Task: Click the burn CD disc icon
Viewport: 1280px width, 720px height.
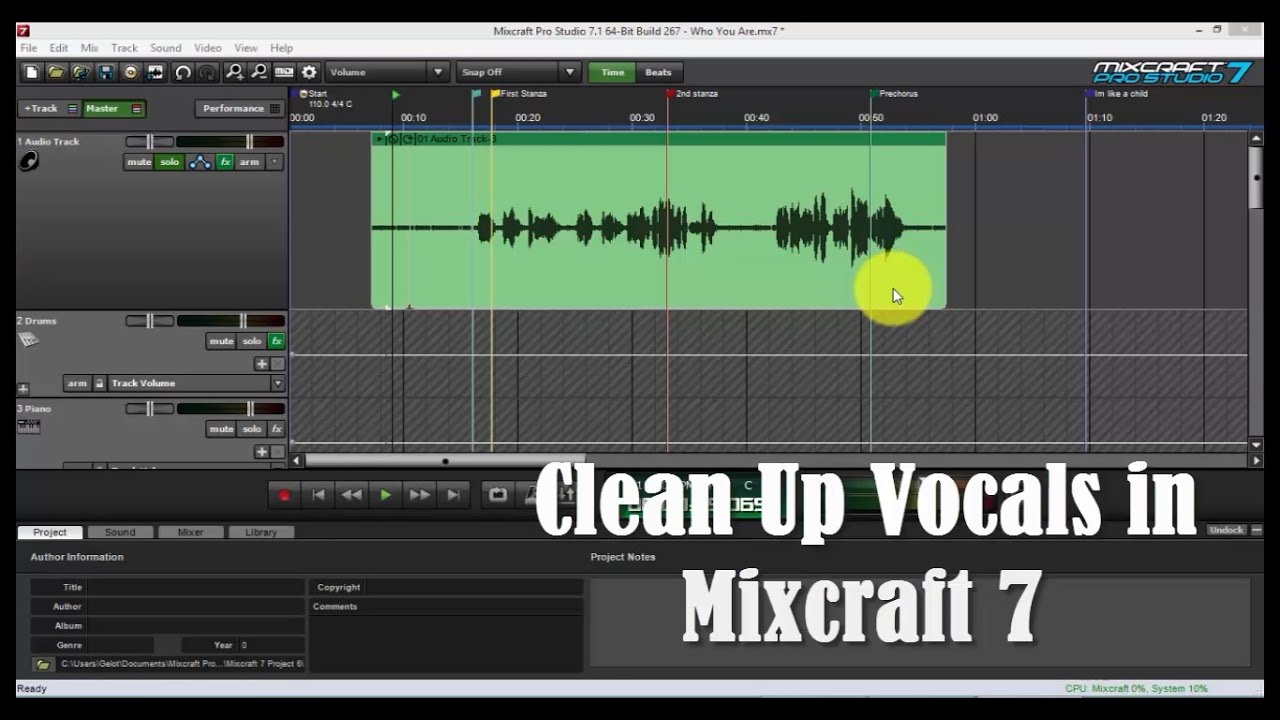Action: [x=131, y=72]
